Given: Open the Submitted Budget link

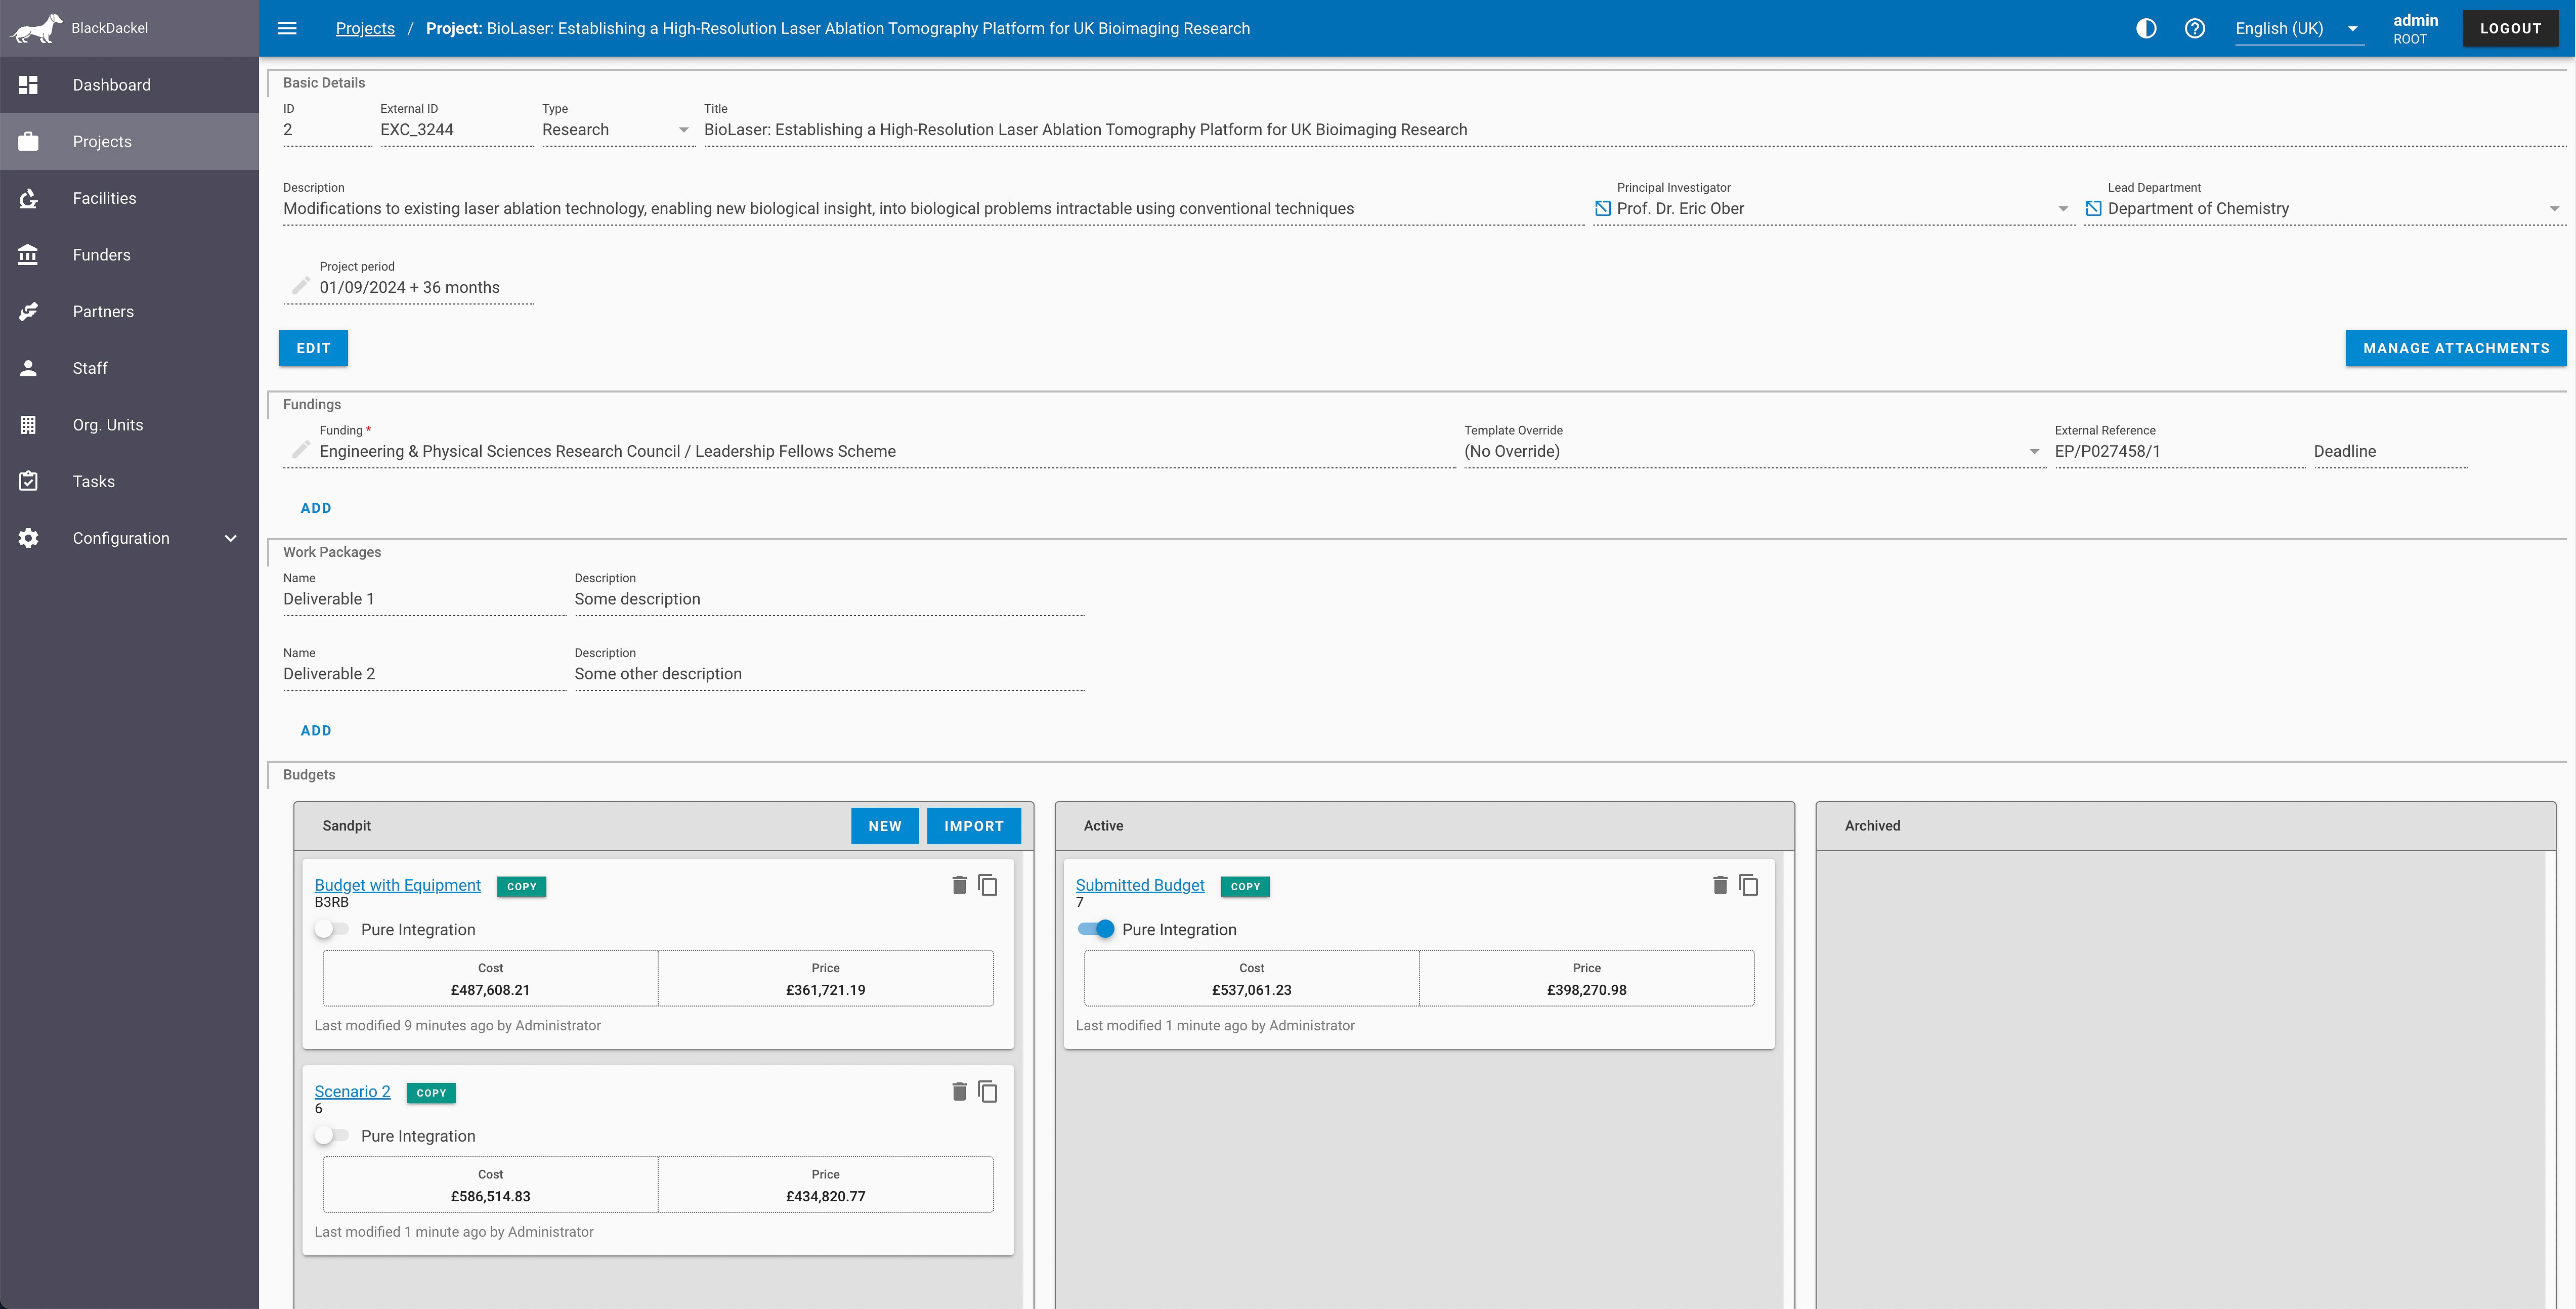Looking at the screenshot, I should pos(1140,885).
